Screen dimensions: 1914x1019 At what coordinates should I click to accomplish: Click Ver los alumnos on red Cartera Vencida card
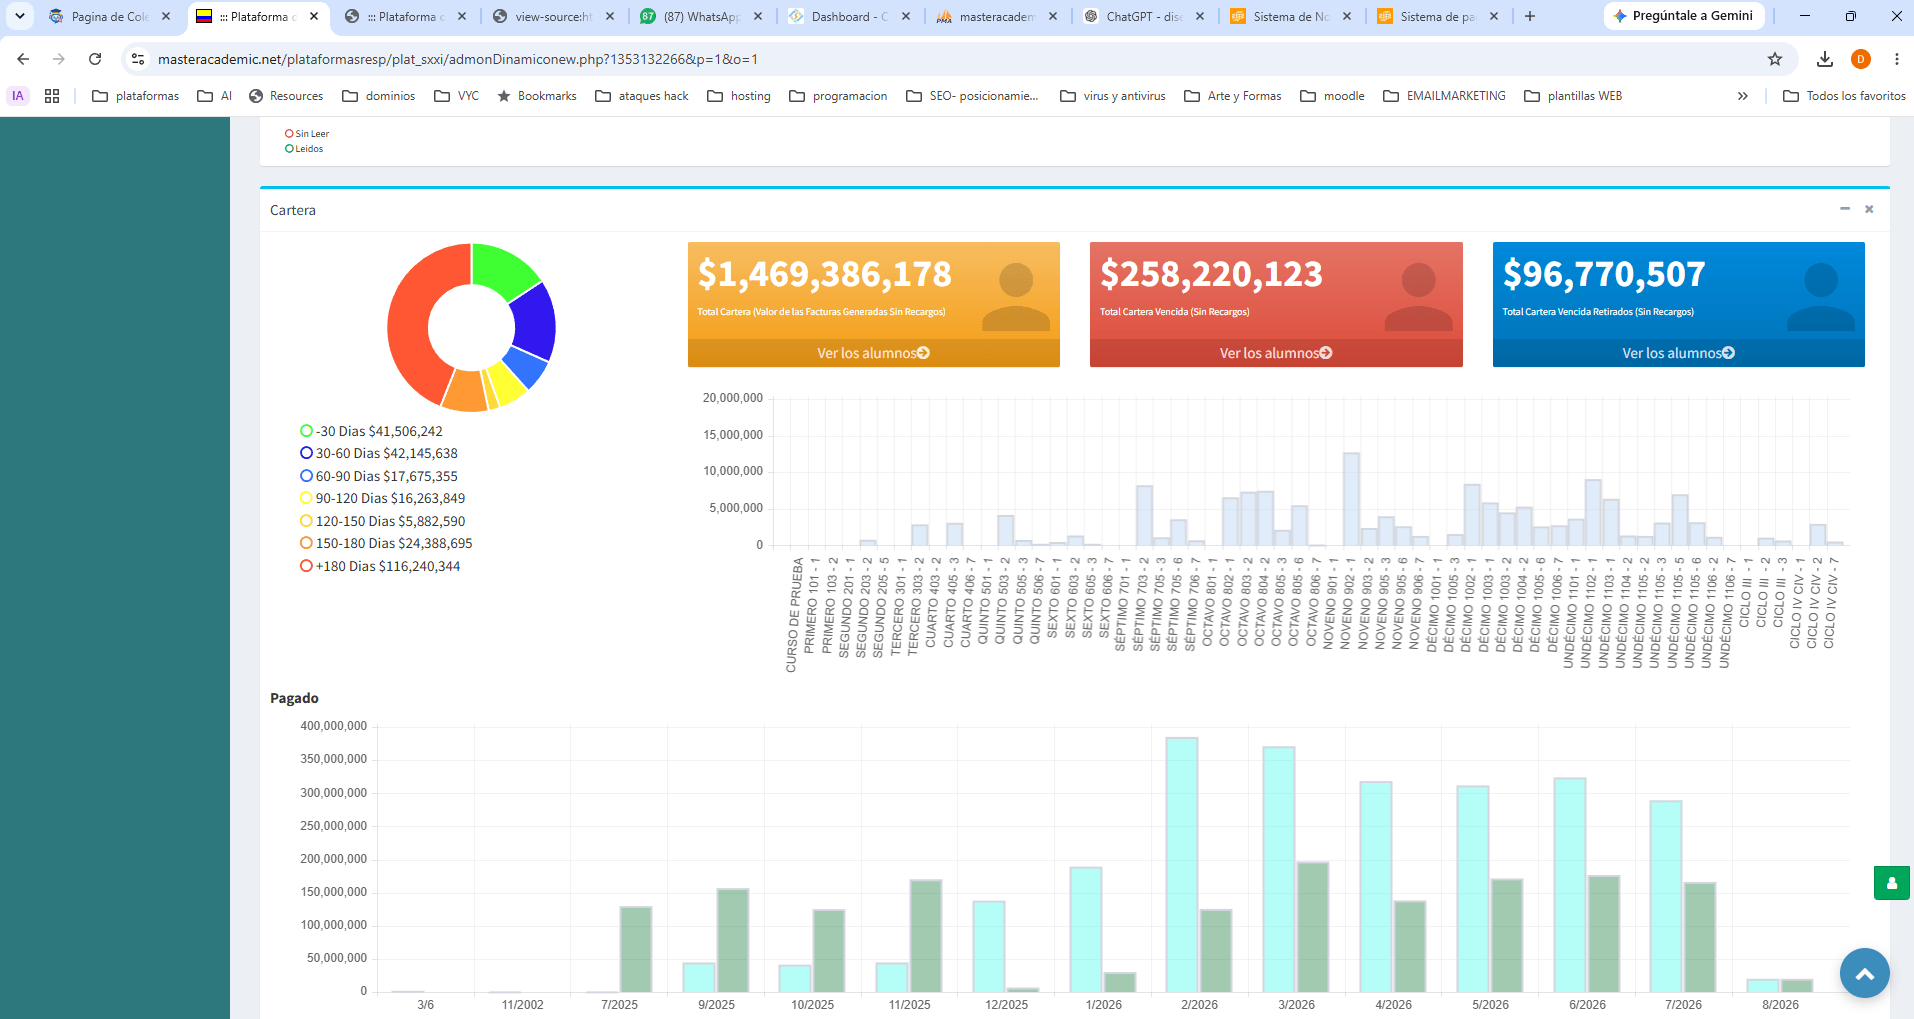pos(1276,353)
